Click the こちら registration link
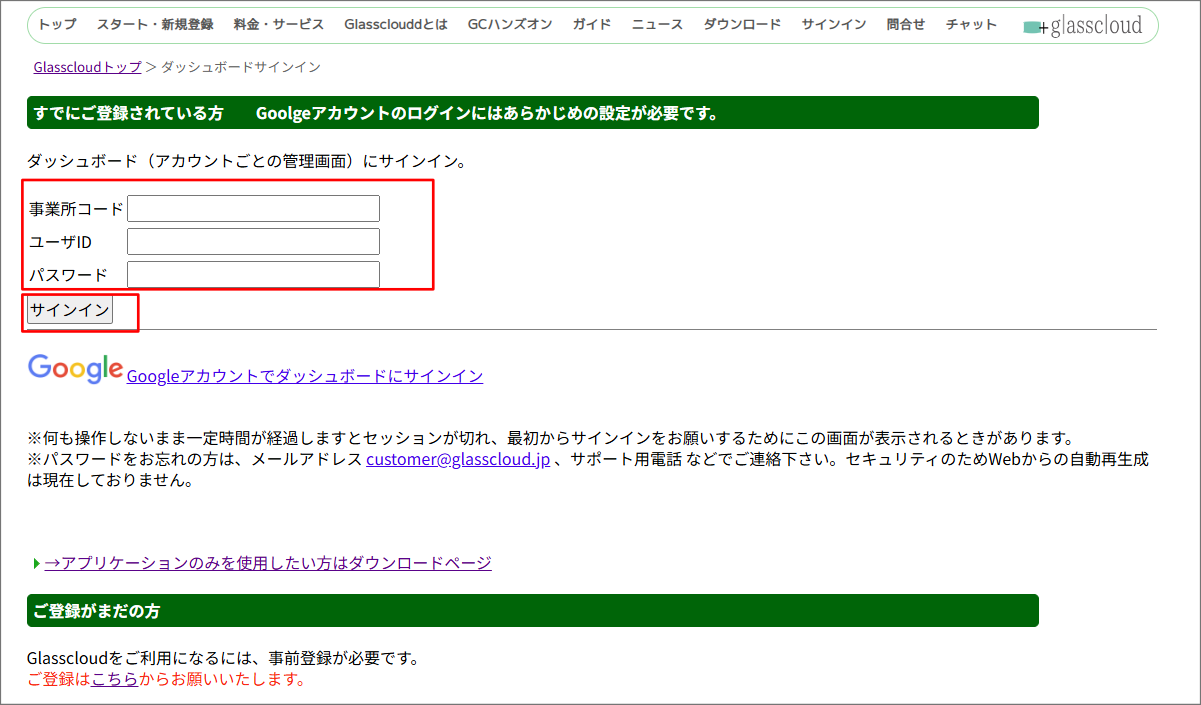Screen dimensions: 1201x705 click(x=115, y=678)
